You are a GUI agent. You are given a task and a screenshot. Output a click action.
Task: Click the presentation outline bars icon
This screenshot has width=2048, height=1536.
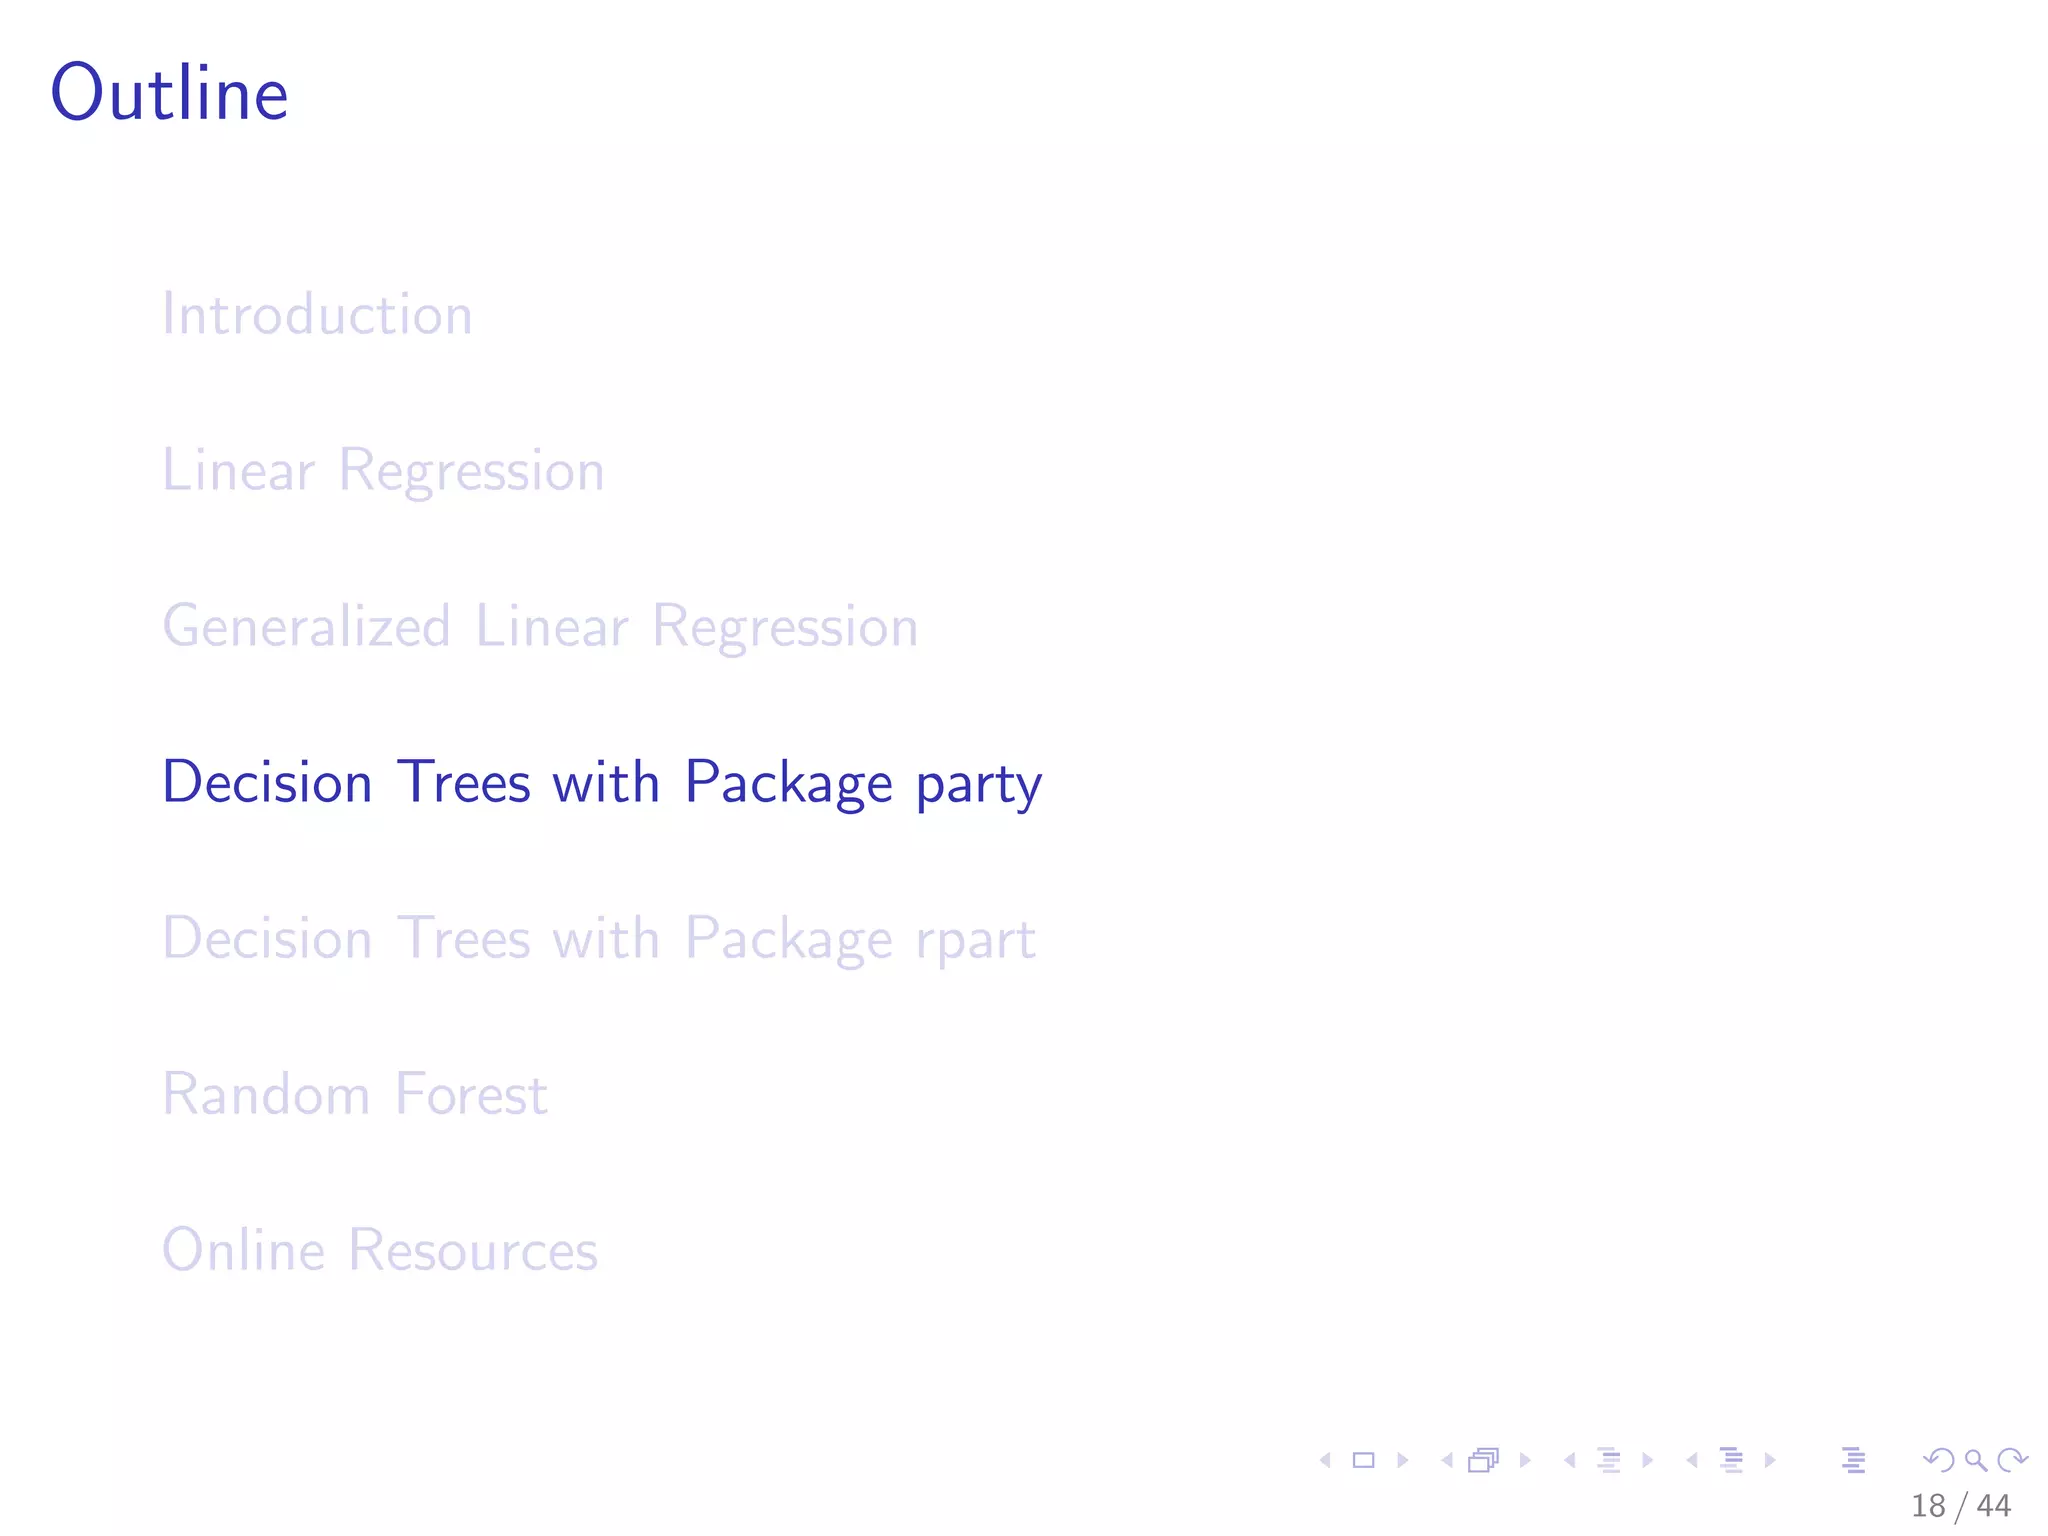[1853, 1460]
